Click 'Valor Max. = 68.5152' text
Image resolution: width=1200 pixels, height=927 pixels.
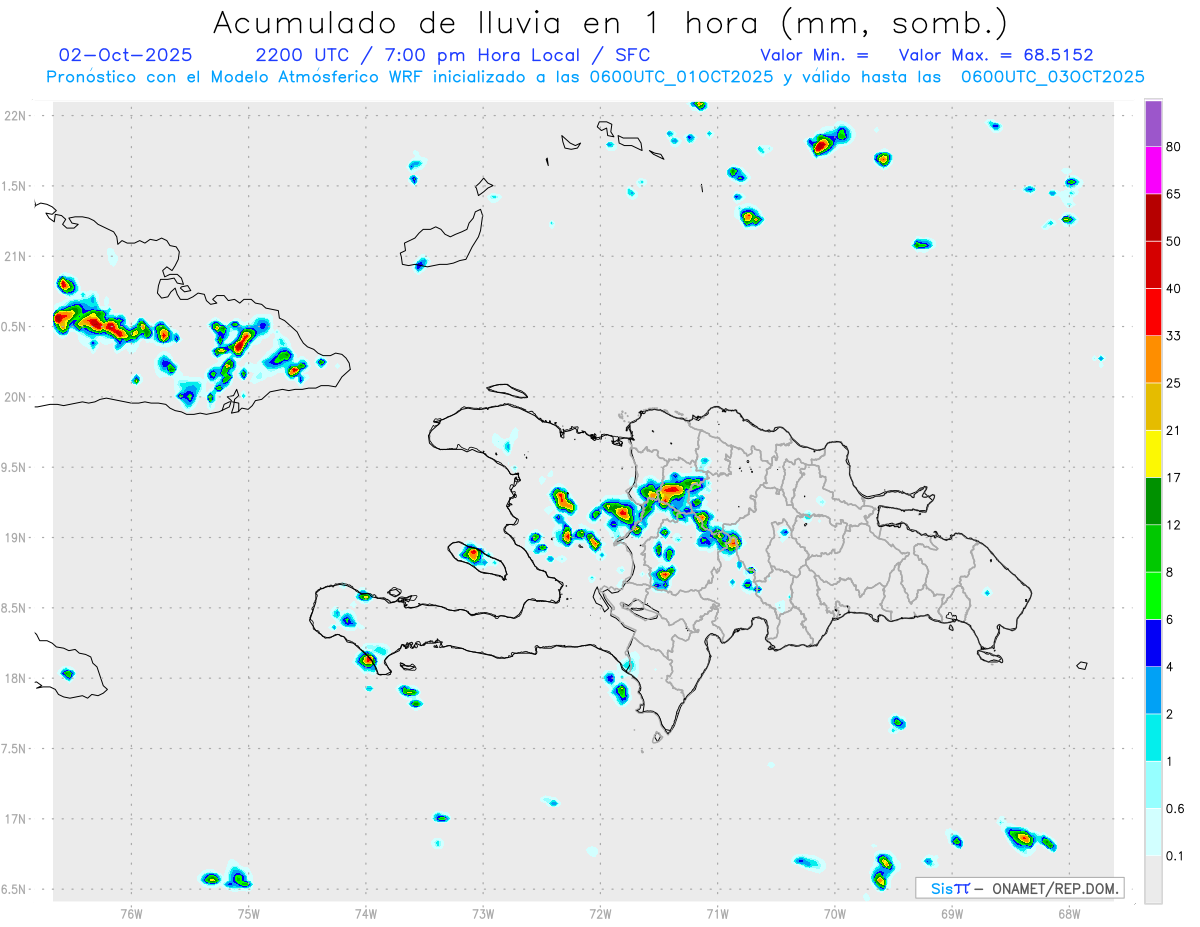click(996, 55)
